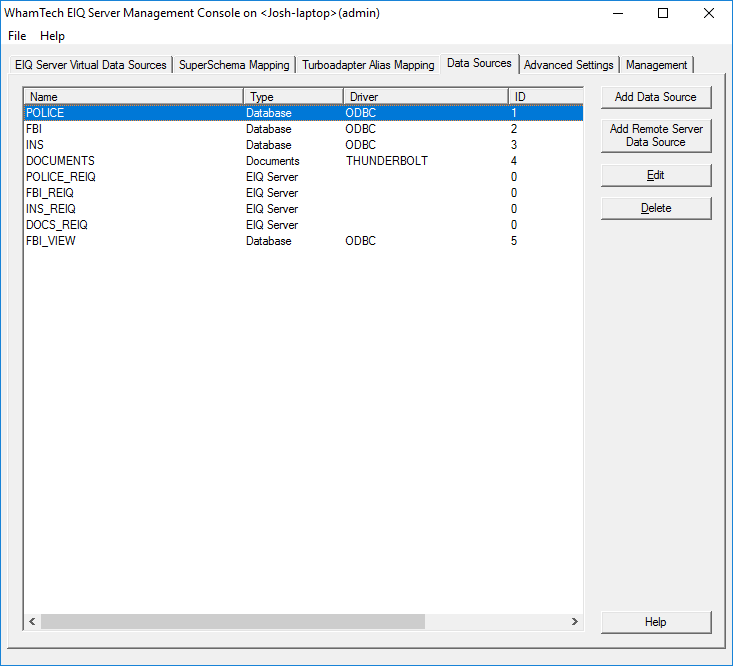The height and width of the screenshot is (666, 733).
Task: Sort by the ID column header
Action: coord(546,96)
